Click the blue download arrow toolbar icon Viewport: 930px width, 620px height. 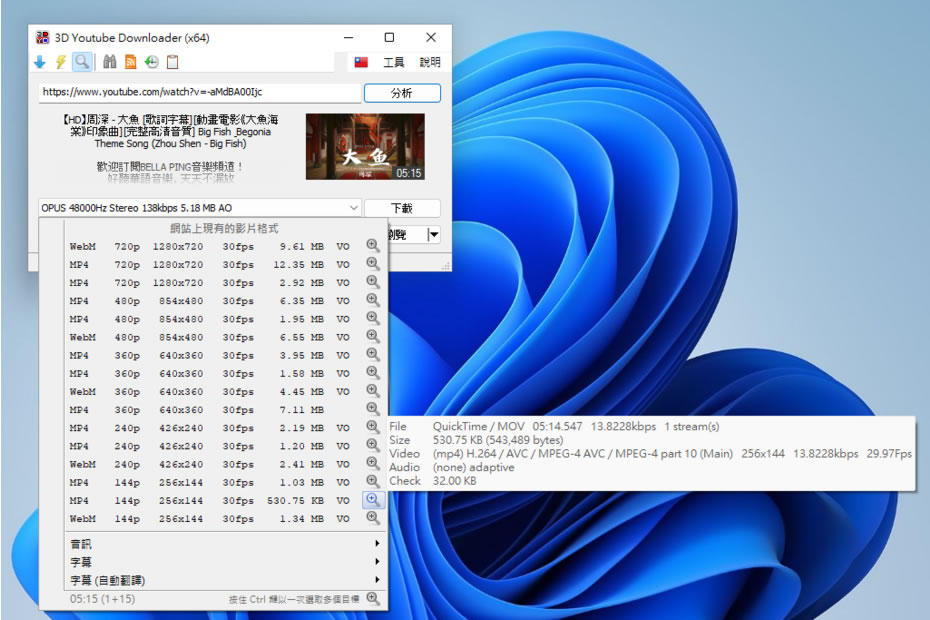click(x=40, y=62)
